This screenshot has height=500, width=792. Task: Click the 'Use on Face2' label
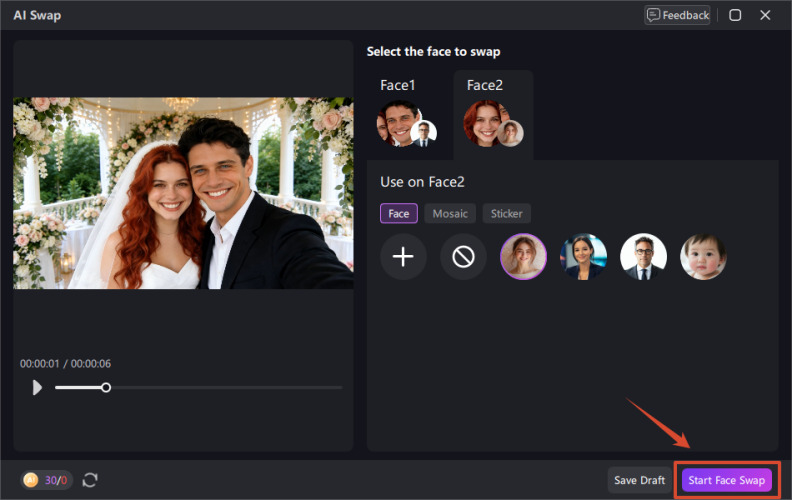click(422, 182)
